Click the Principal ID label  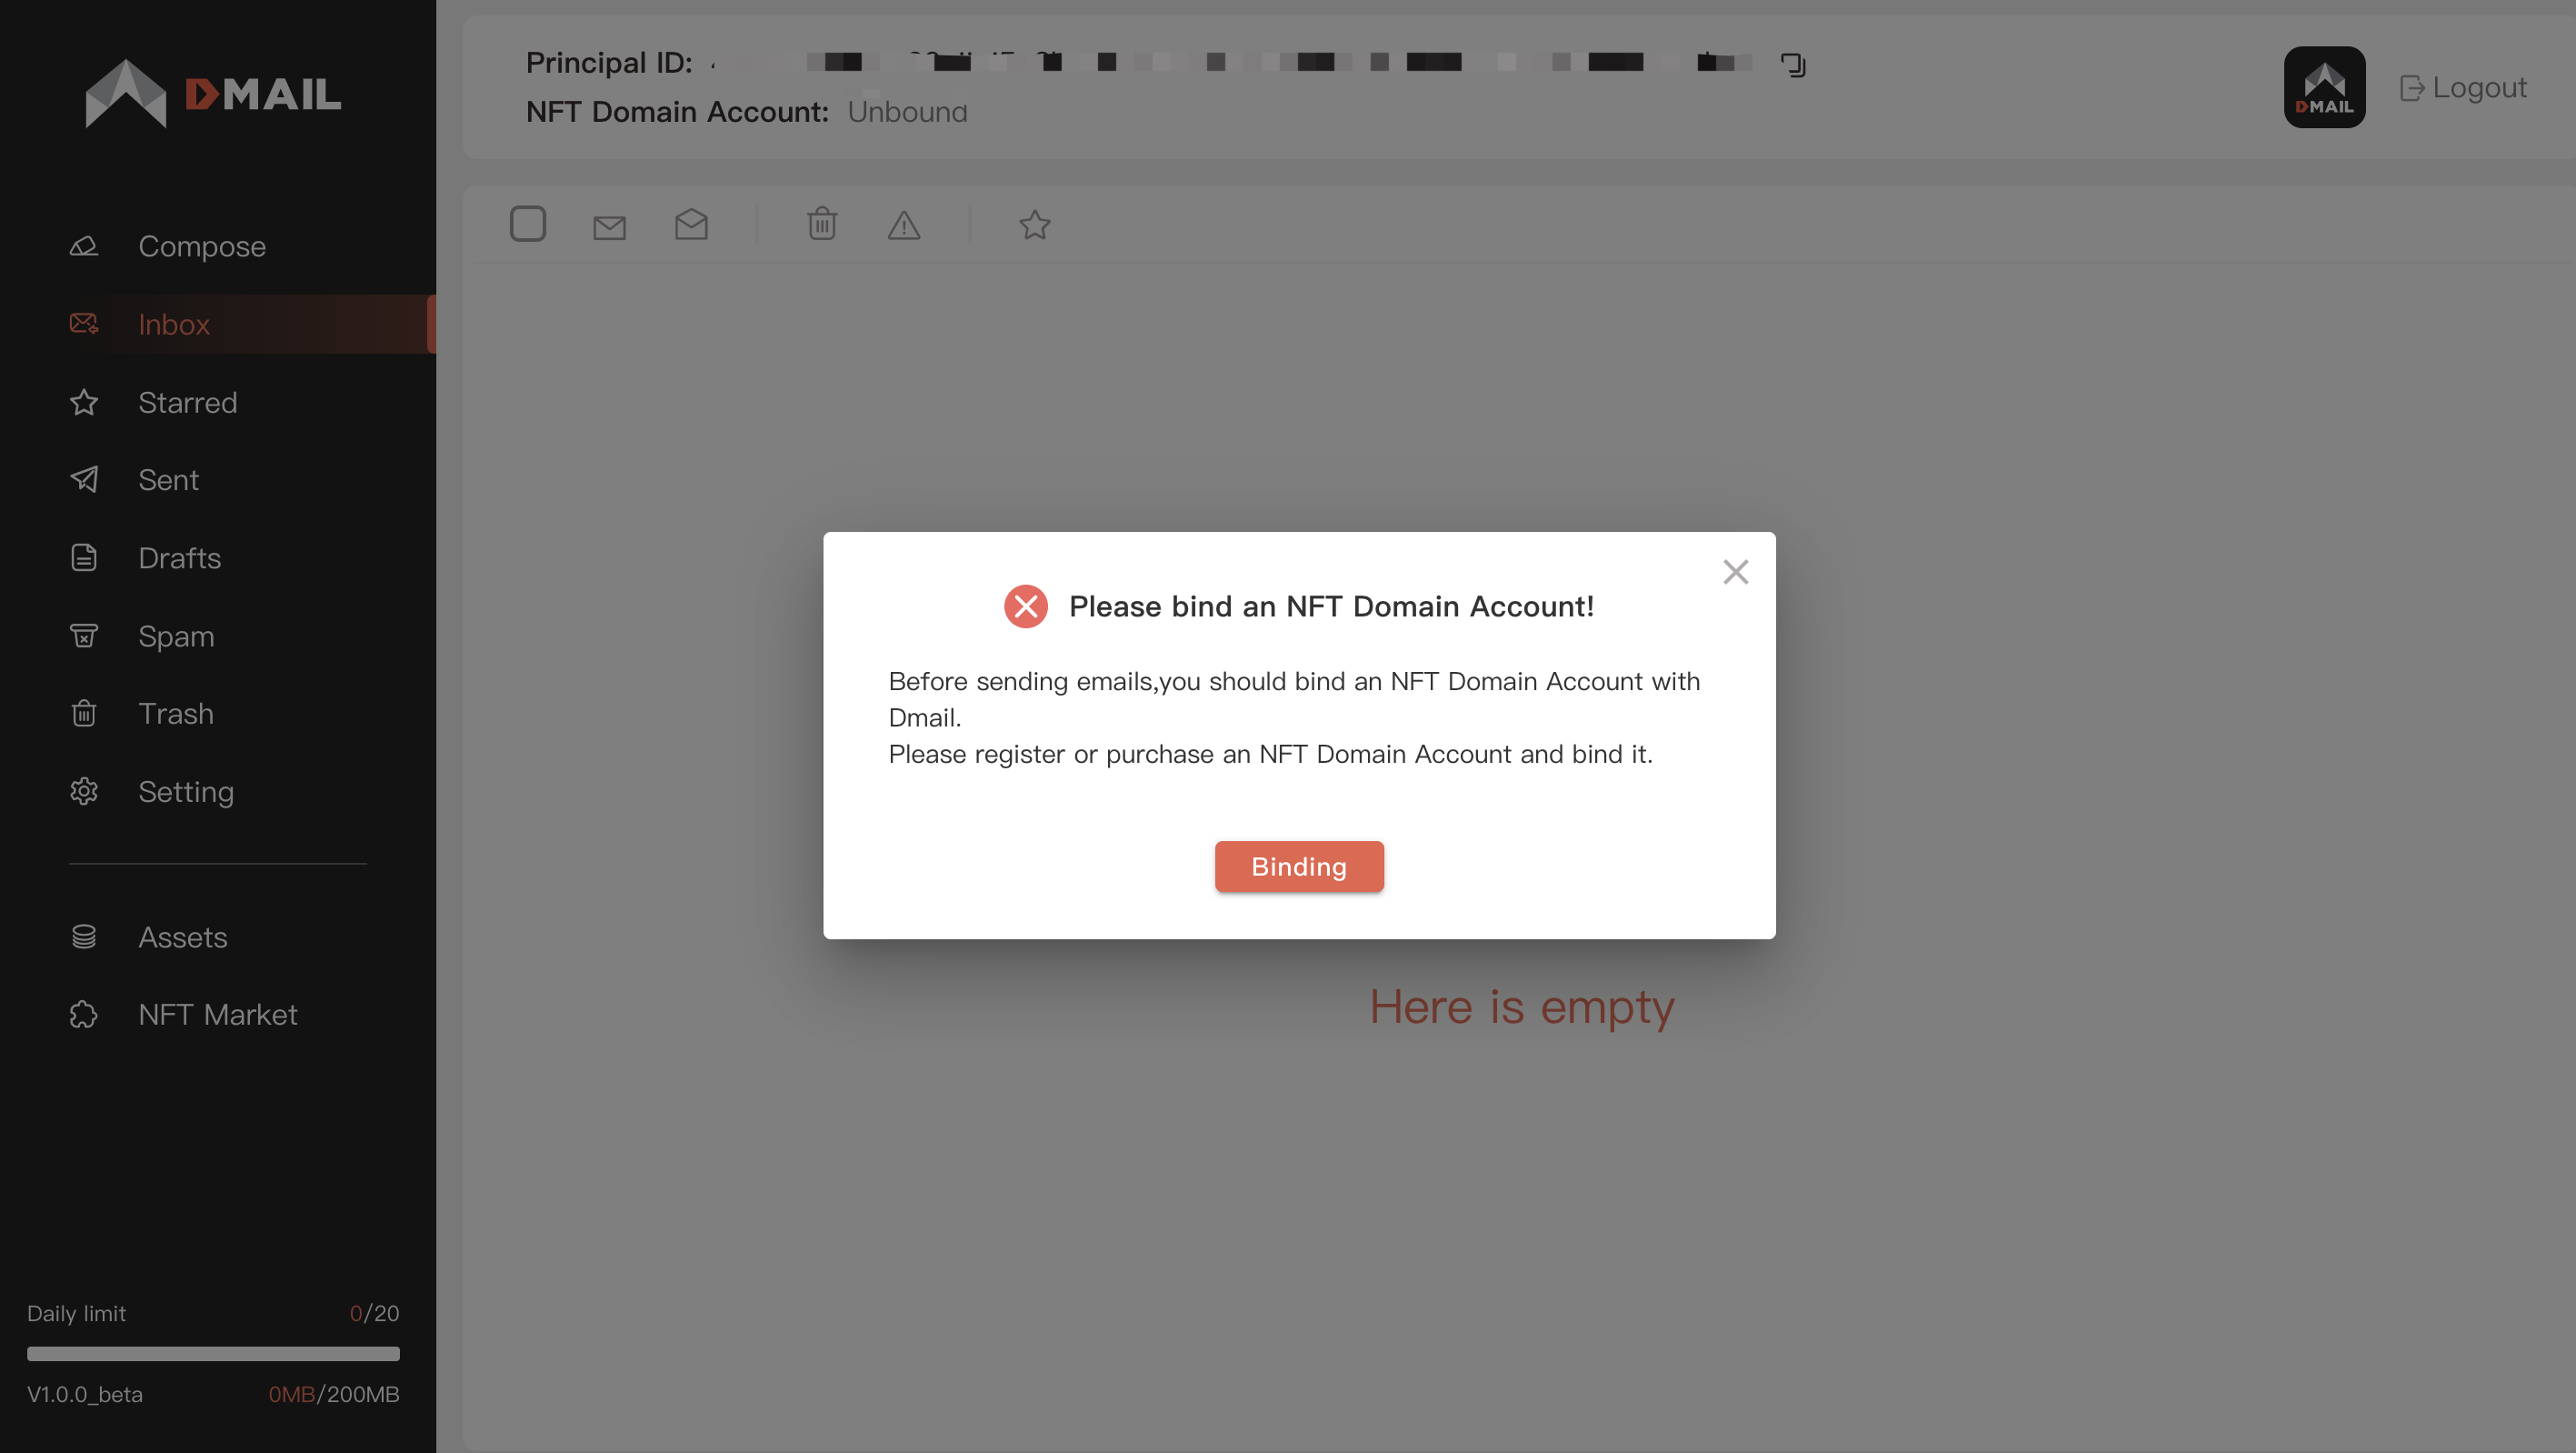[x=609, y=63]
